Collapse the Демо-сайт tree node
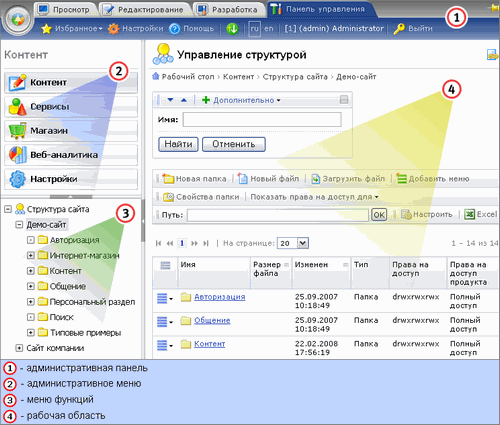The image size is (500, 425). 19,225
